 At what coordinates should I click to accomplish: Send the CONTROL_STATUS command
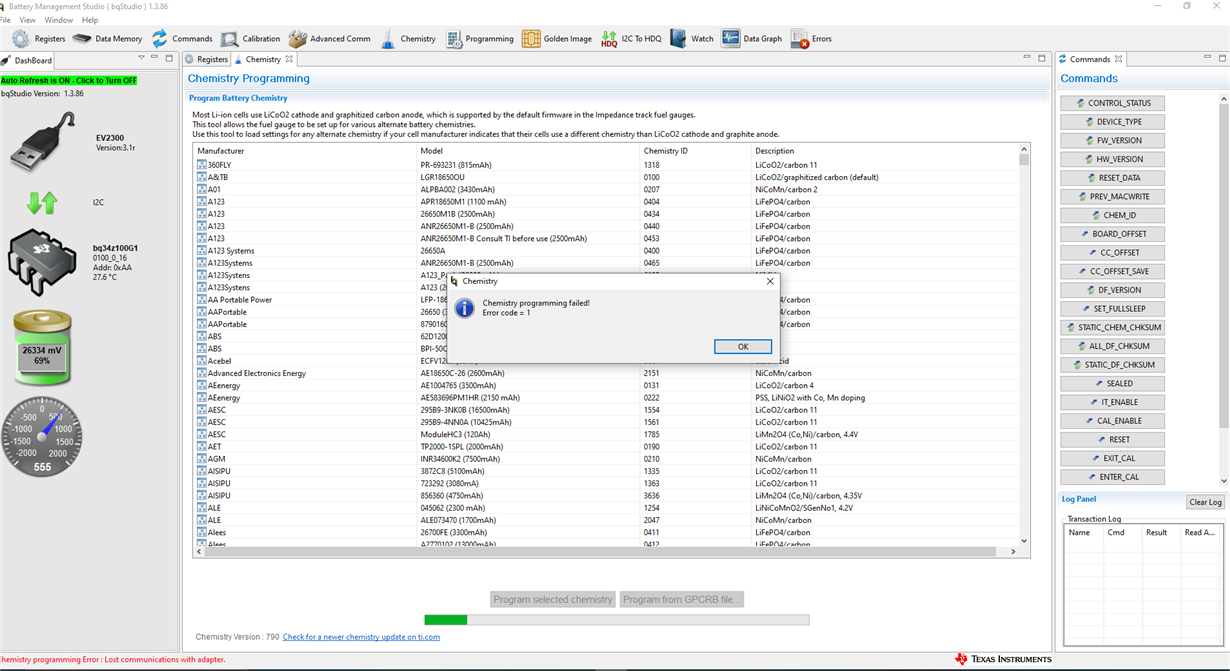pyautogui.click(x=1112, y=103)
